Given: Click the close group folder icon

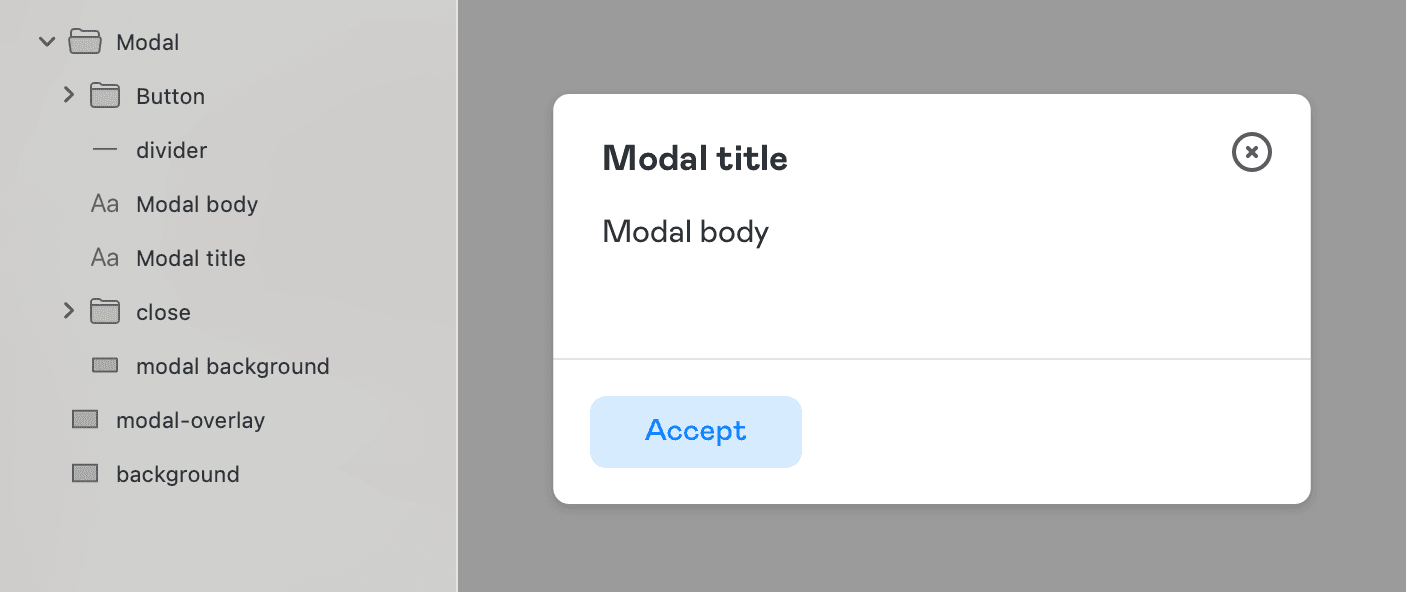Looking at the screenshot, I should click(105, 311).
